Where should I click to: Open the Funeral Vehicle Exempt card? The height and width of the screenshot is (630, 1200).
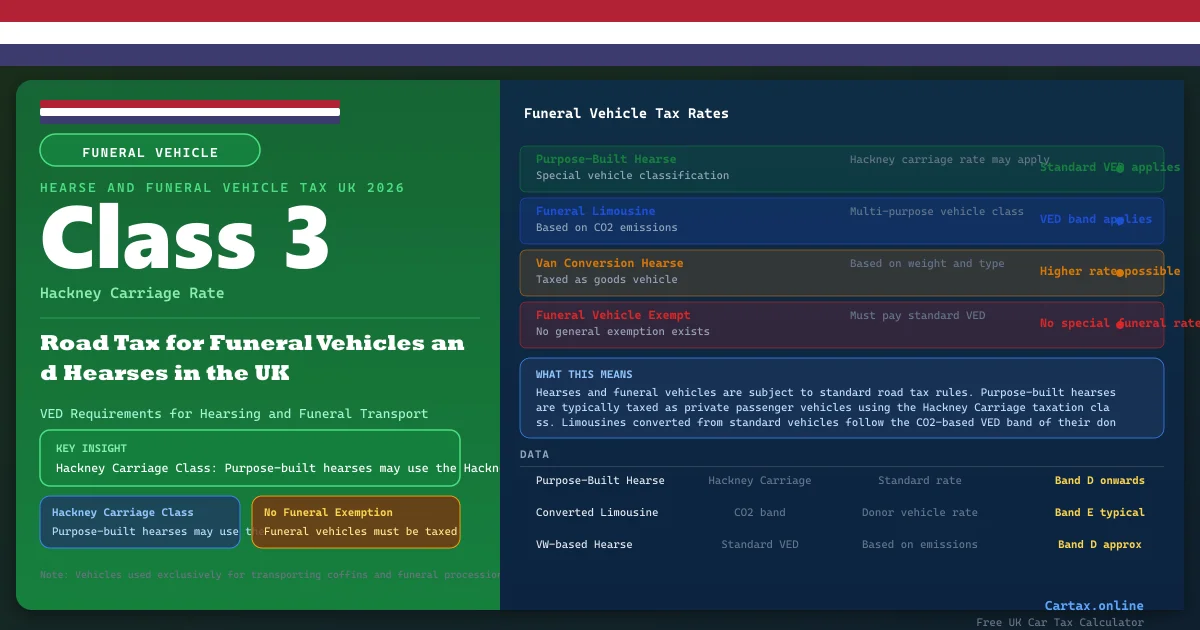point(780,324)
